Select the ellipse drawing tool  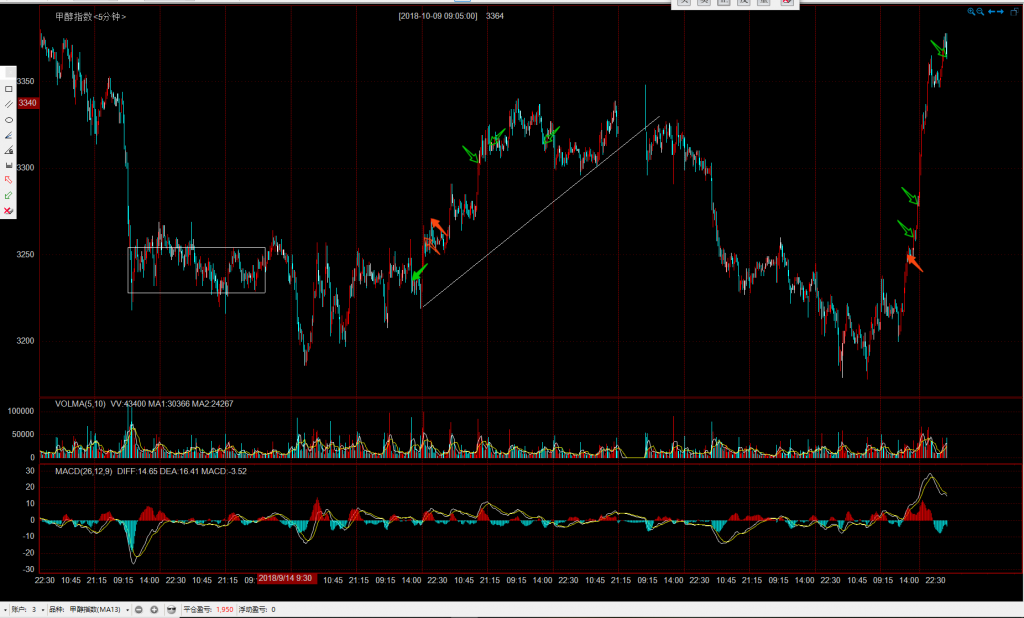[x=9, y=120]
